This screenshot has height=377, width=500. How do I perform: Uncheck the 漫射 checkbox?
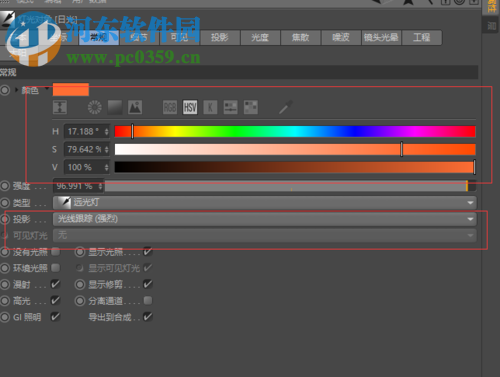tap(55, 284)
